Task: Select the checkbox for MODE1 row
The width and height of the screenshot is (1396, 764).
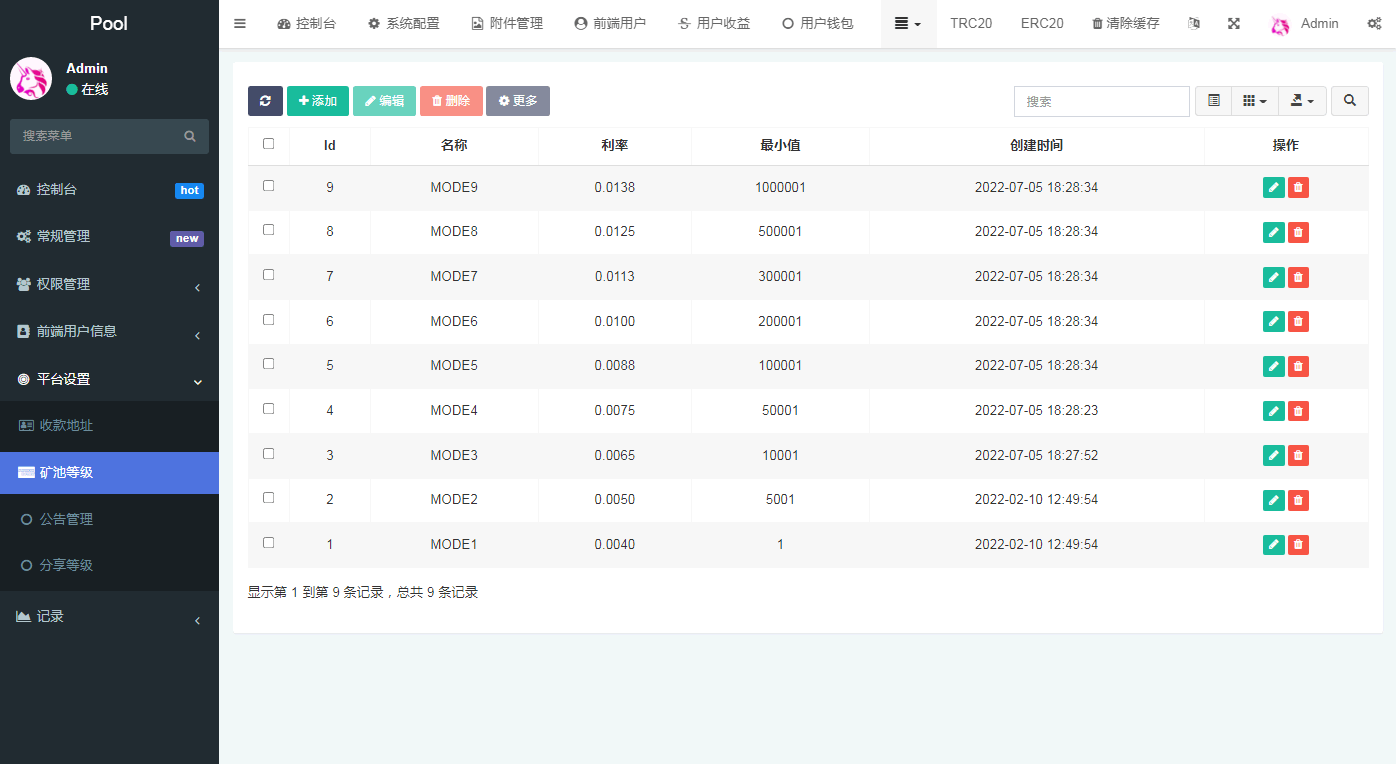Action: click(x=268, y=543)
